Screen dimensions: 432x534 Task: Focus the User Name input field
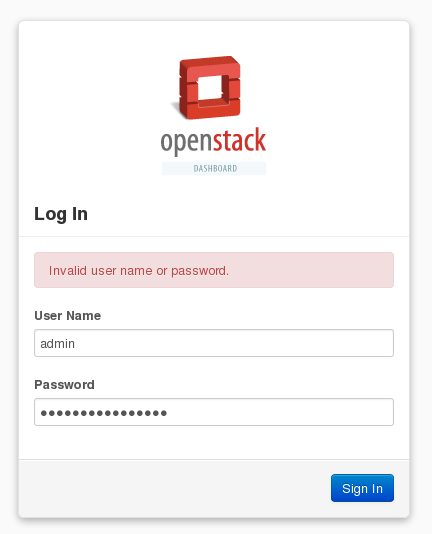click(214, 343)
